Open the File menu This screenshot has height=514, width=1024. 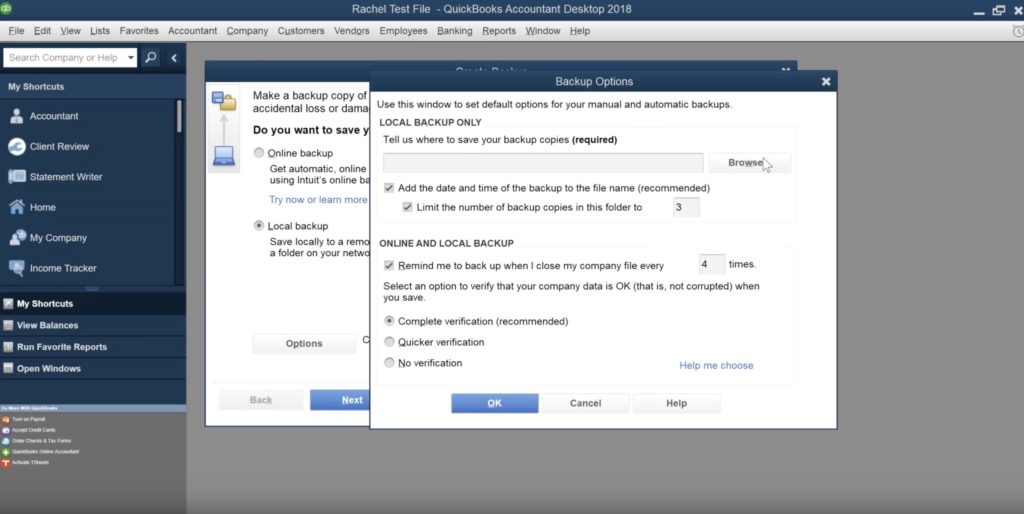tap(16, 31)
